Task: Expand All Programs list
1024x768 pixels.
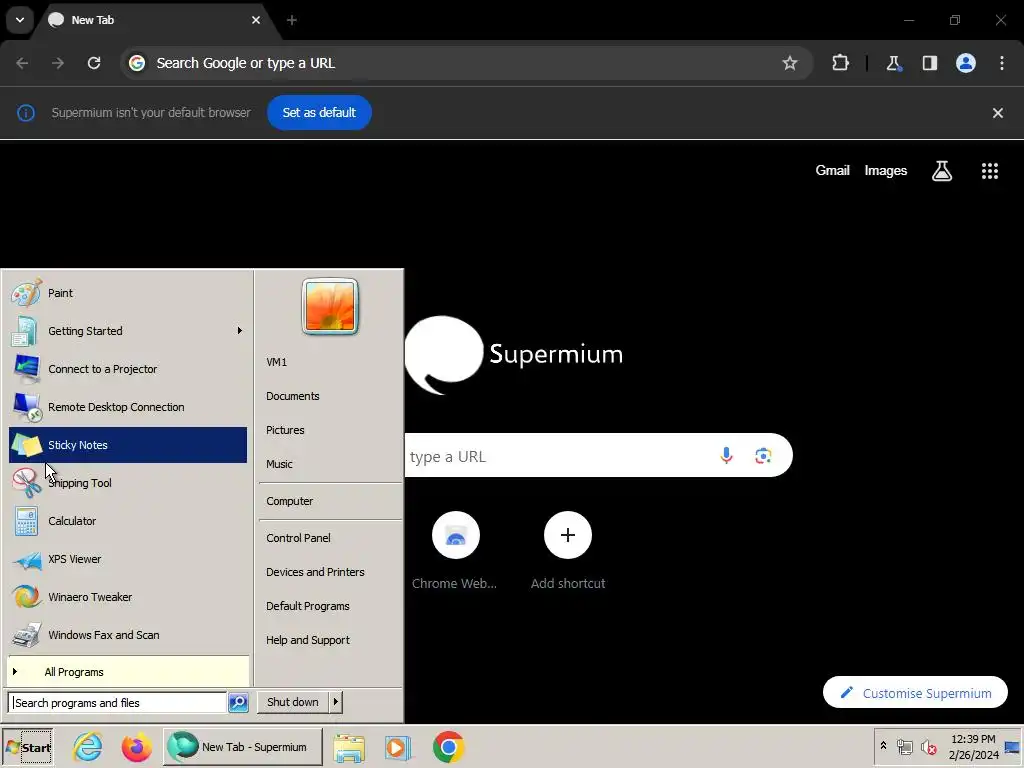Action: click(x=128, y=672)
